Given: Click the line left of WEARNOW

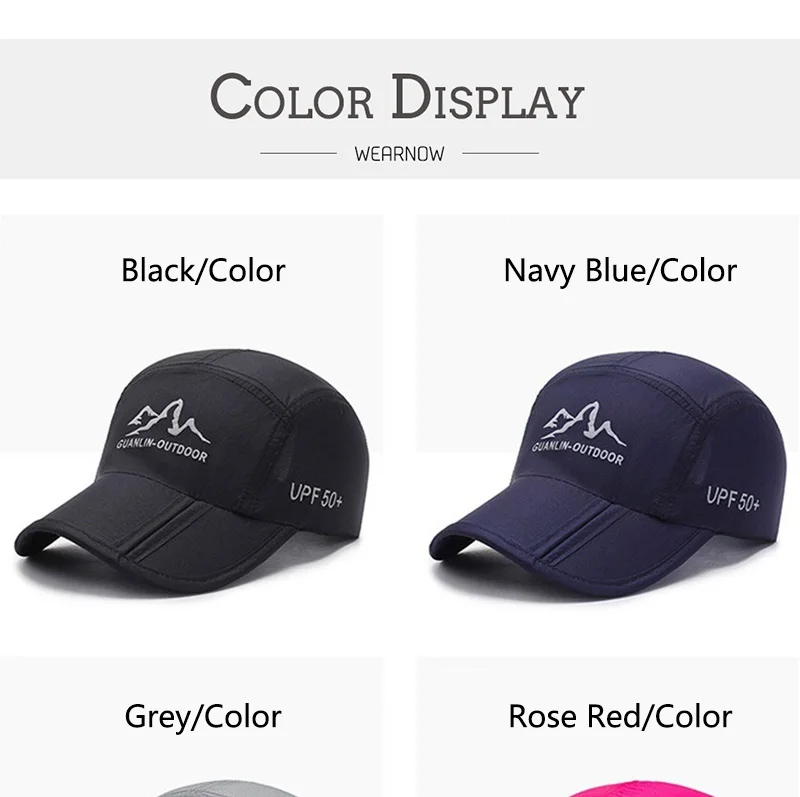Looking at the screenshot, I should click(x=298, y=153).
